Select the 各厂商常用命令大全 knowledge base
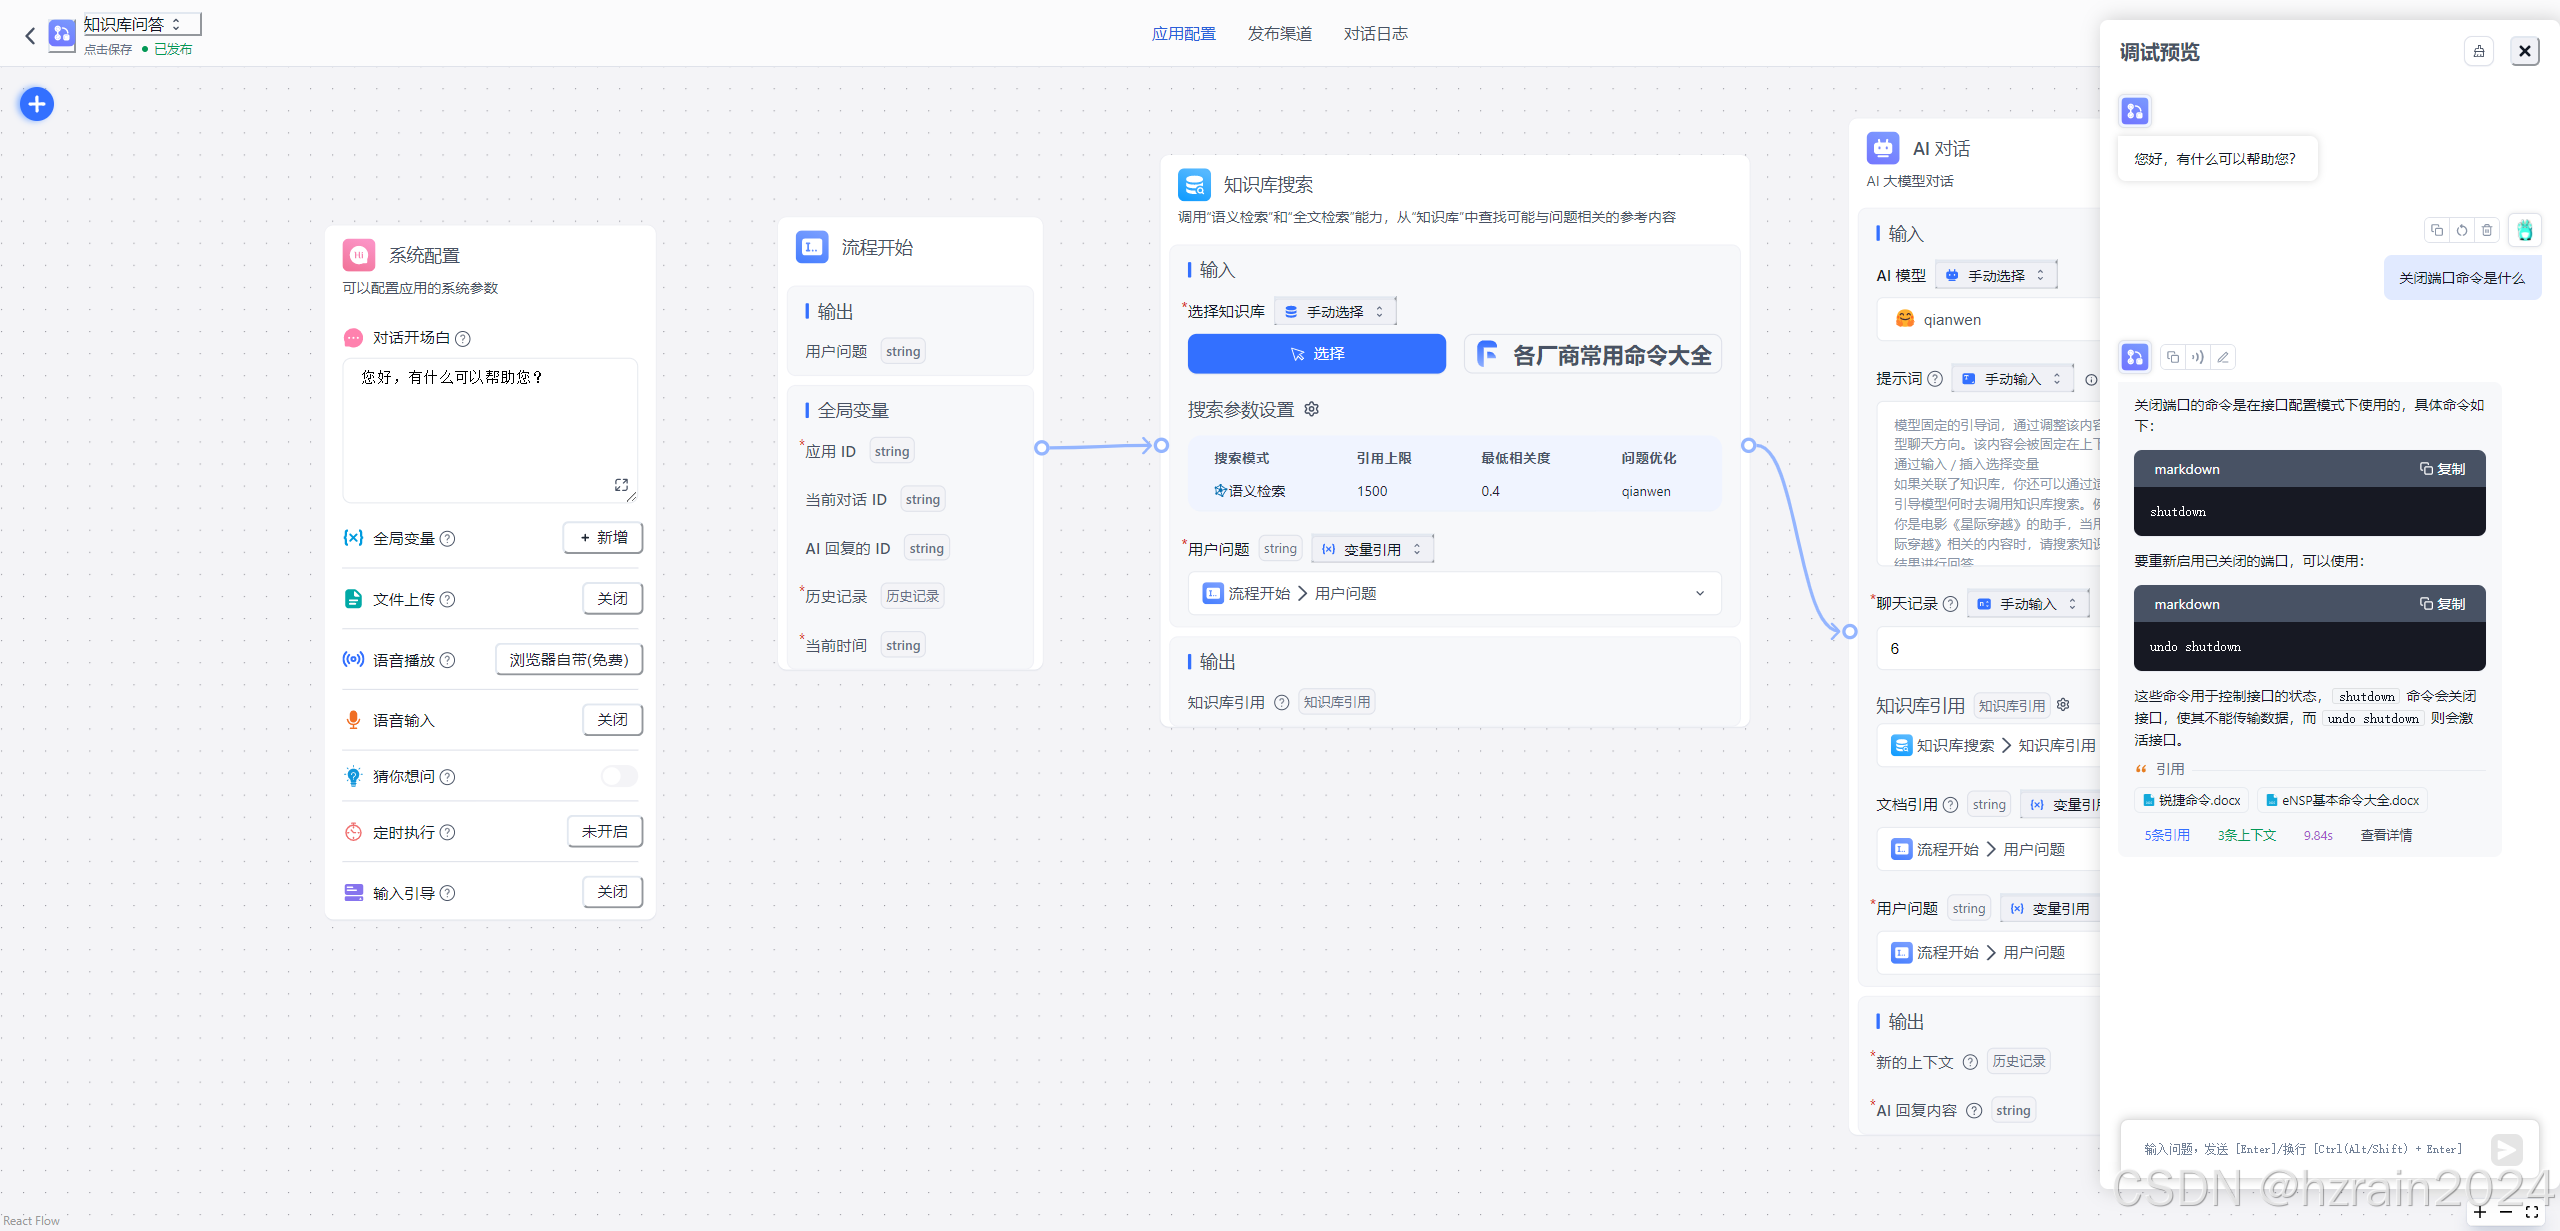The image size is (2560, 1231). (x=1592, y=354)
